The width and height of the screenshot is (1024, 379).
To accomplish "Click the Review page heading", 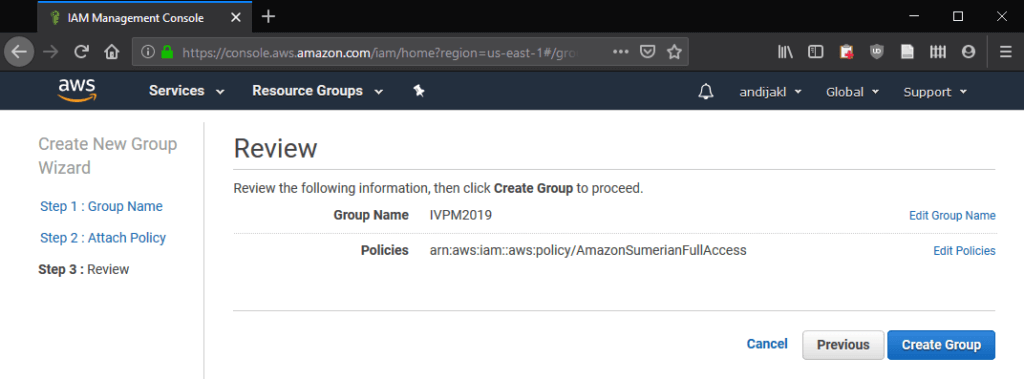I will point(275,148).
